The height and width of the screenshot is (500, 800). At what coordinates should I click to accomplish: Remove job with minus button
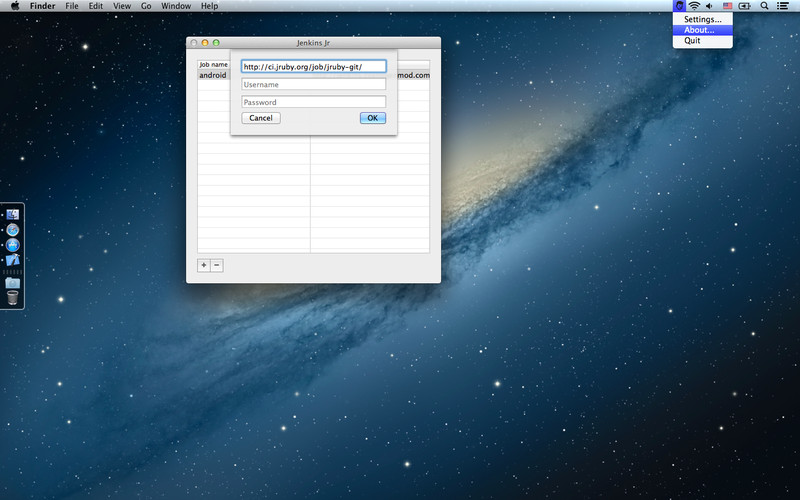click(x=217, y=265)
